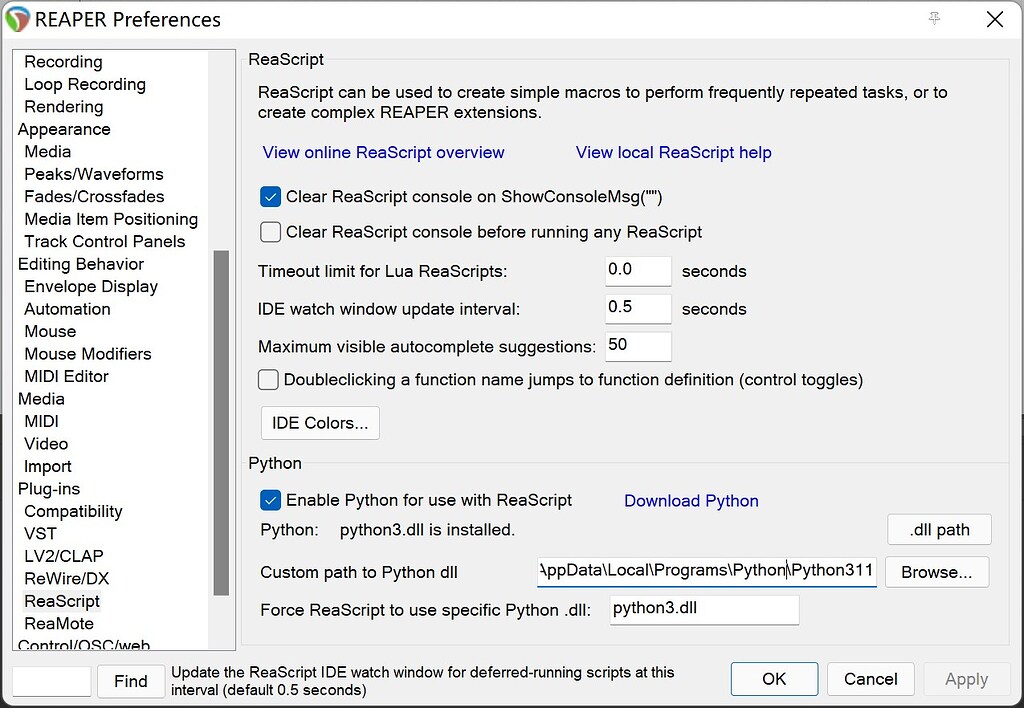The height and width of the screenshot is (708, 1024).
Task: Open Peaks/Waveforms preferences
Action: click(x=94, y=174)
